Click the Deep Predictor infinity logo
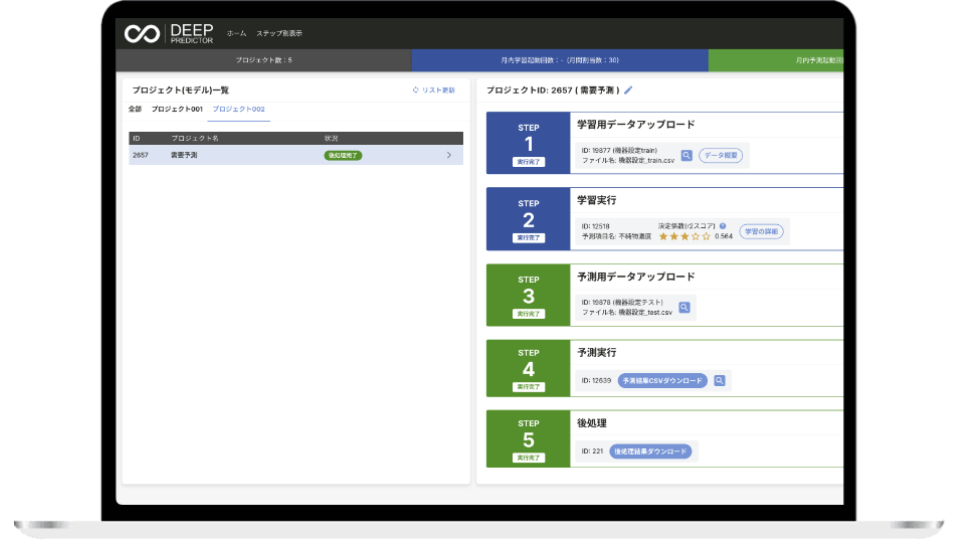This screenshot has width=960, height=540. click(x=141, y=33)
